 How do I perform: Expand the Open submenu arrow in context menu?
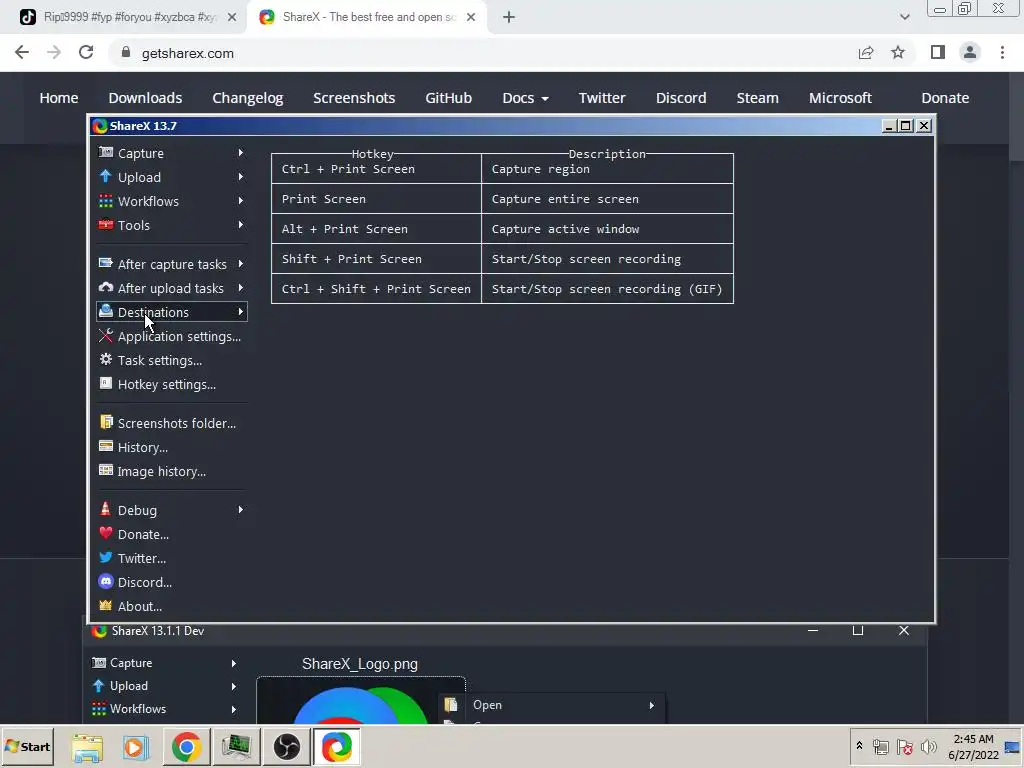pyautogui.click(x=651, y=705)
